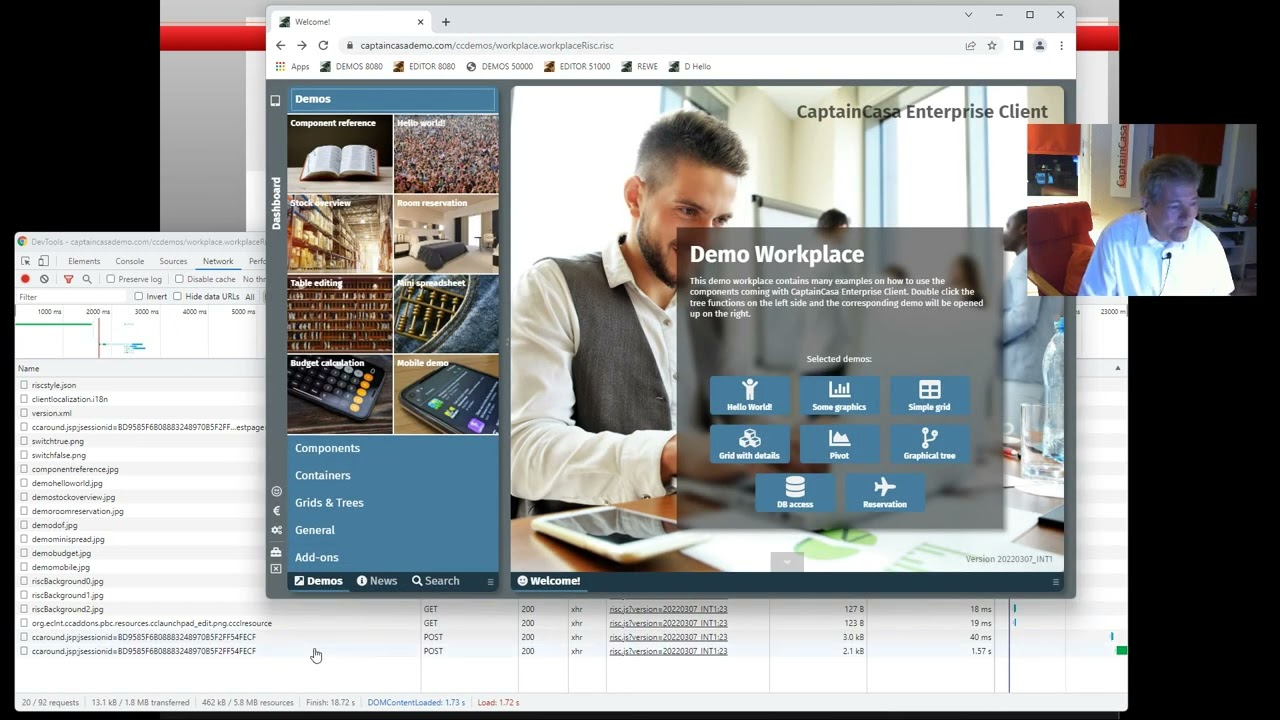Open the Apps bookmarks shortcut
The height and width of the screenshot is (720, 1280).
point(293,67)
